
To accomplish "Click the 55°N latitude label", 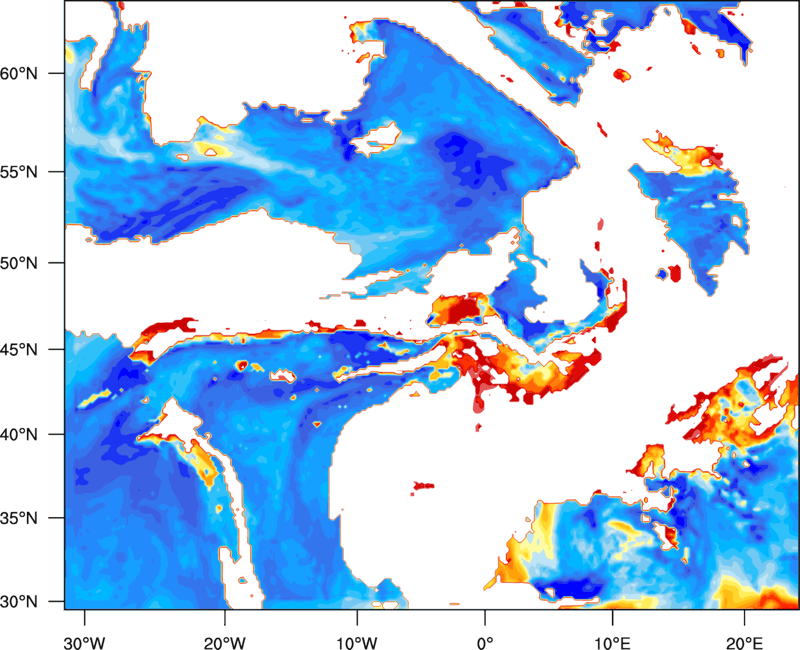I will [19, 172].
